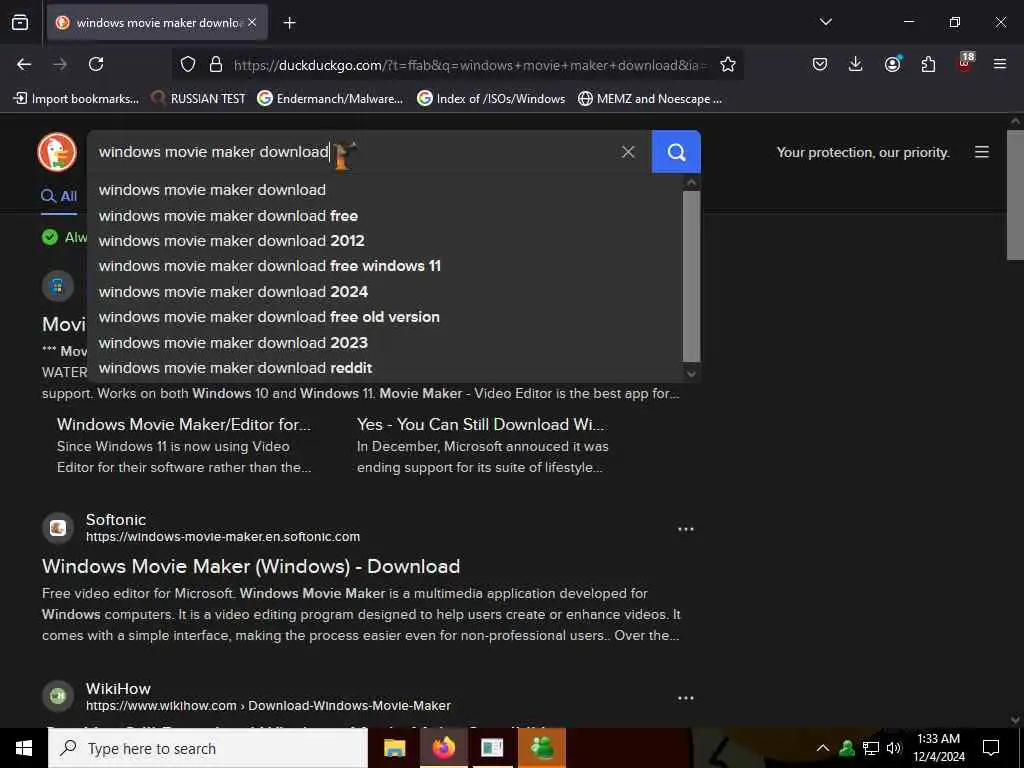Viewport: 1024px width, 768px height.
Task: Switch to Firefox in the taskbar
Action: 444,748
